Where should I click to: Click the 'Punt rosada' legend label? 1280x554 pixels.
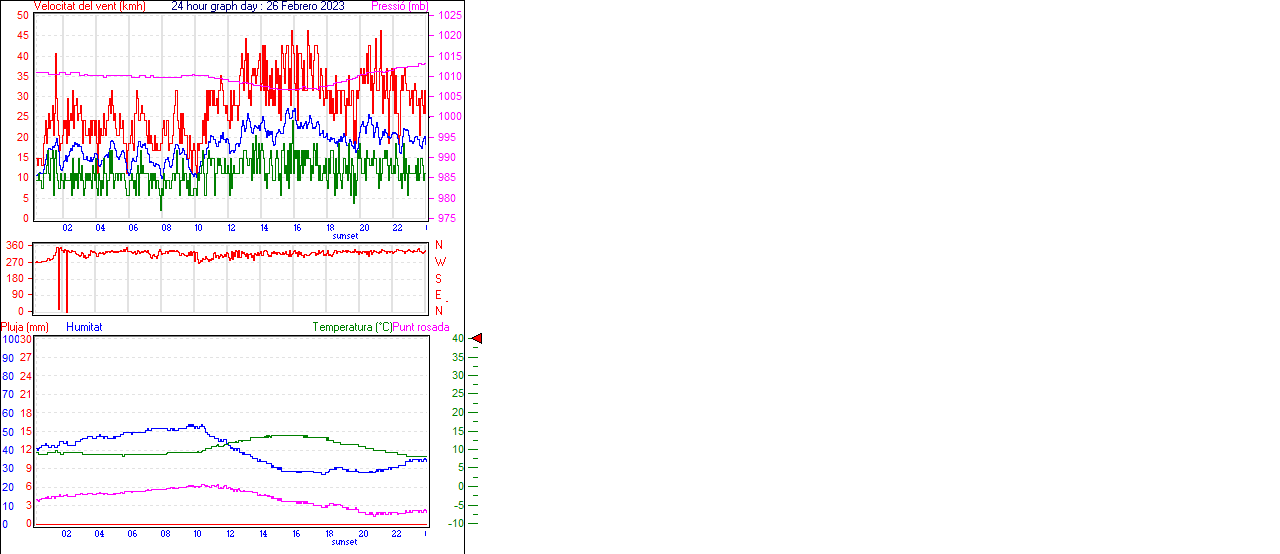[421, 327]
